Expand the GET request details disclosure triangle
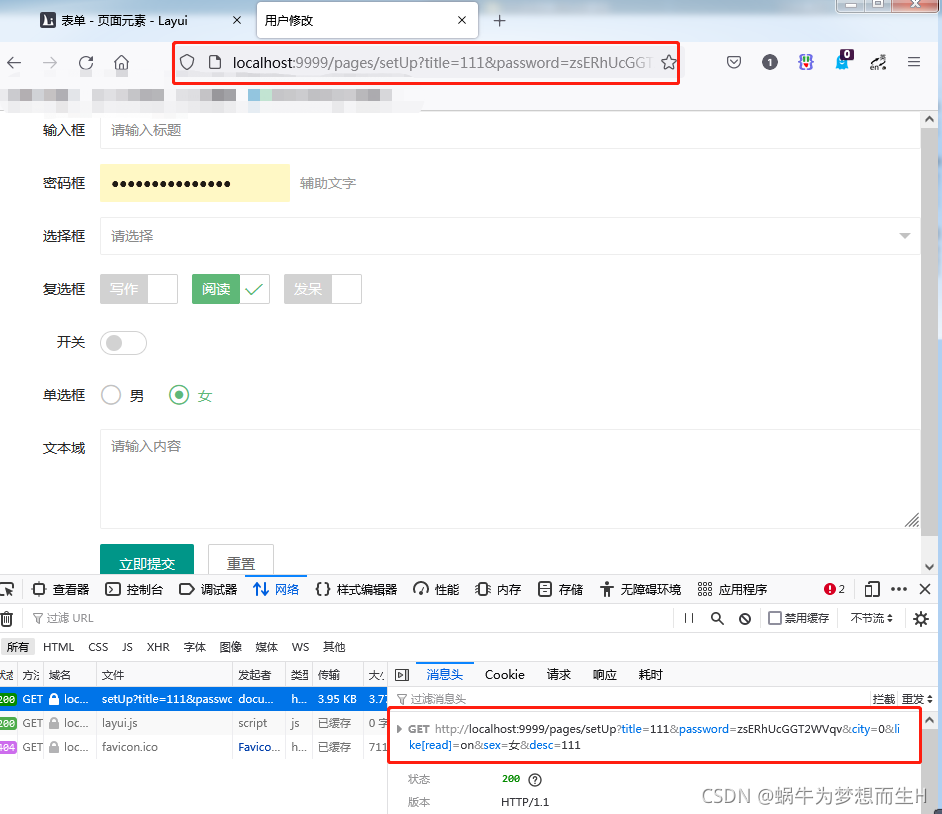 pyautogui.click(x=400, y=728)
